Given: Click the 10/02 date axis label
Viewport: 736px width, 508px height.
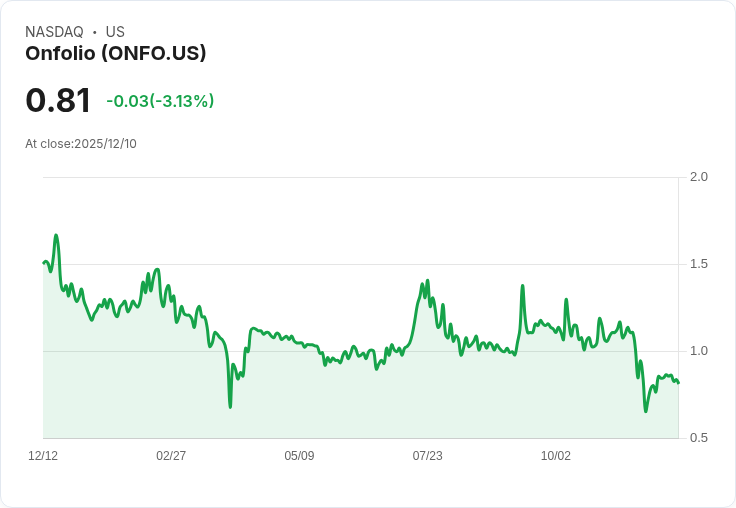Looking at the screenshot, I should coord(556,456).
